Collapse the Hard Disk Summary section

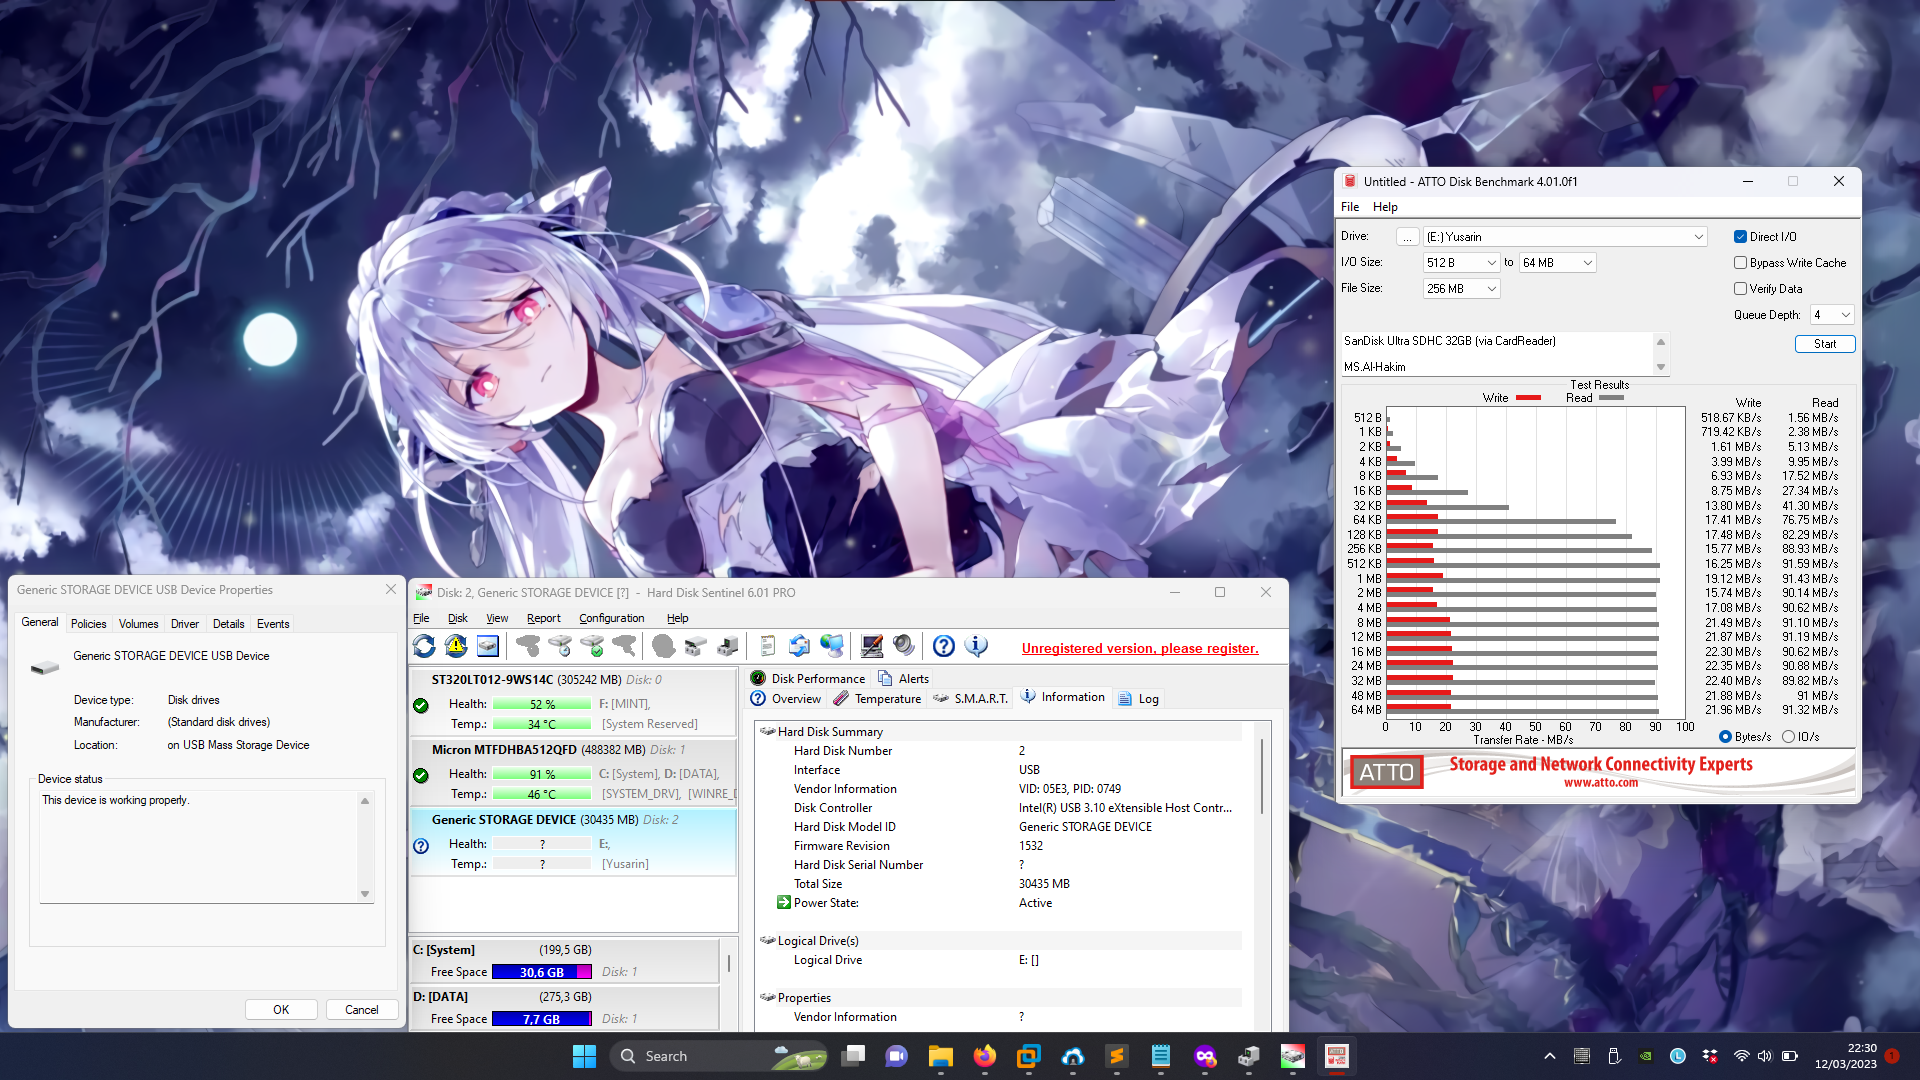768,732
